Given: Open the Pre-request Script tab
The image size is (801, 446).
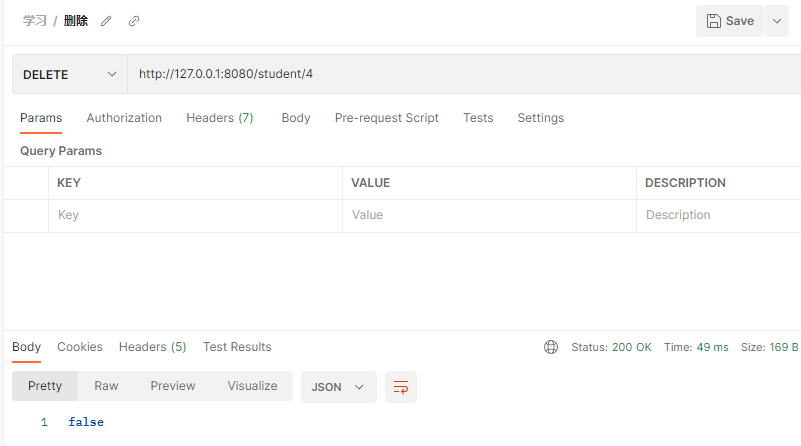Looking at the screenshot, I should (387, 118).
